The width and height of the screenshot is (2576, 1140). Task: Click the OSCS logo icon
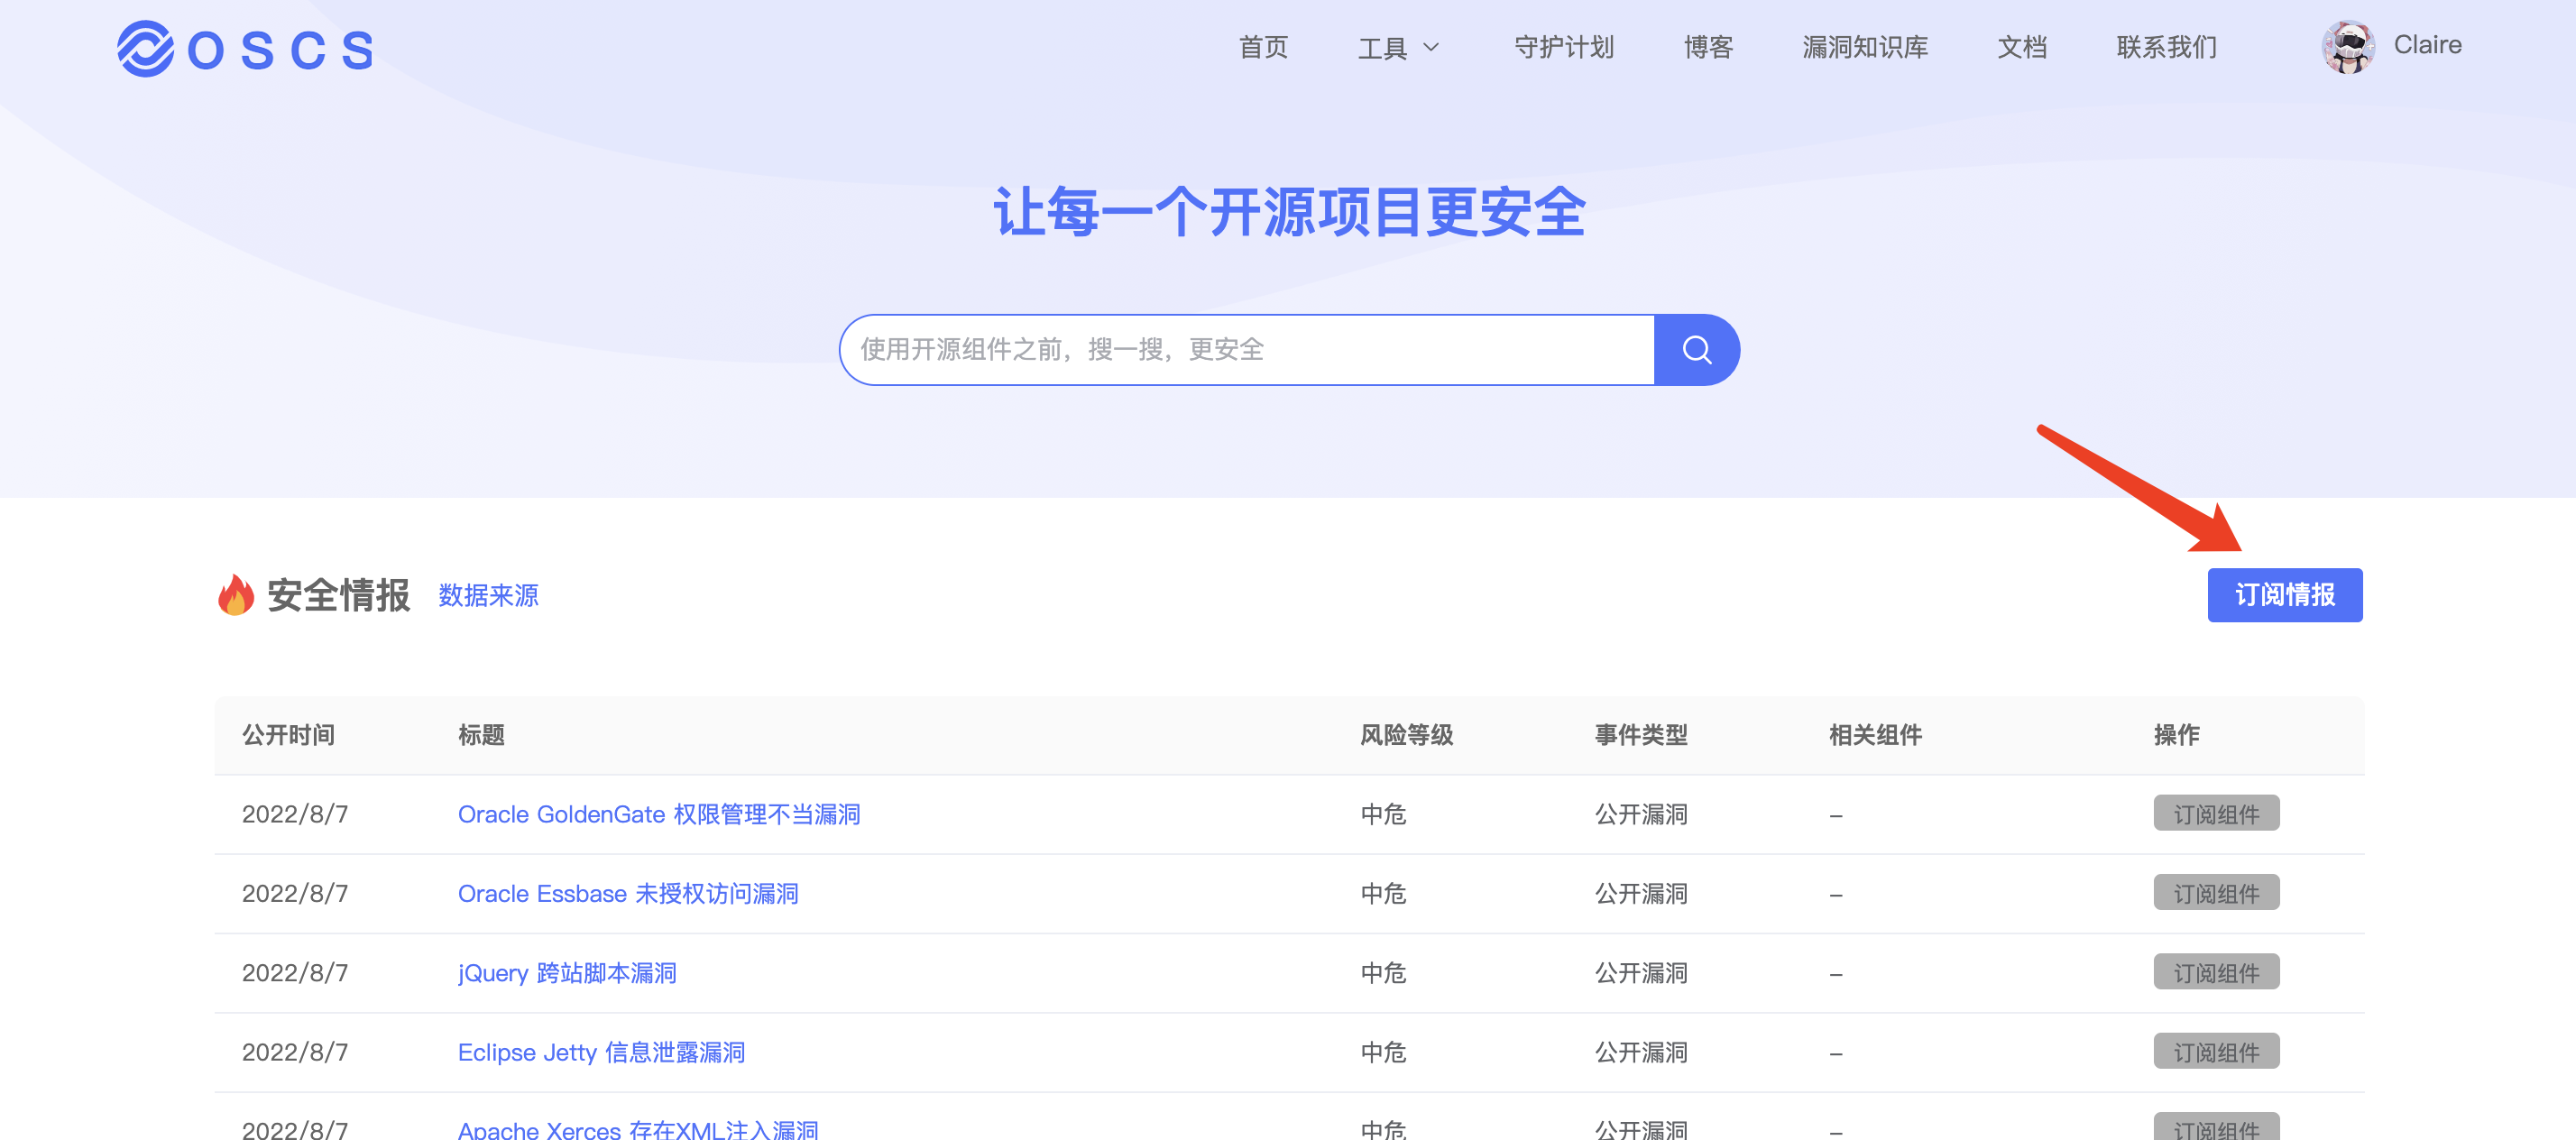[x=145, y=48]
